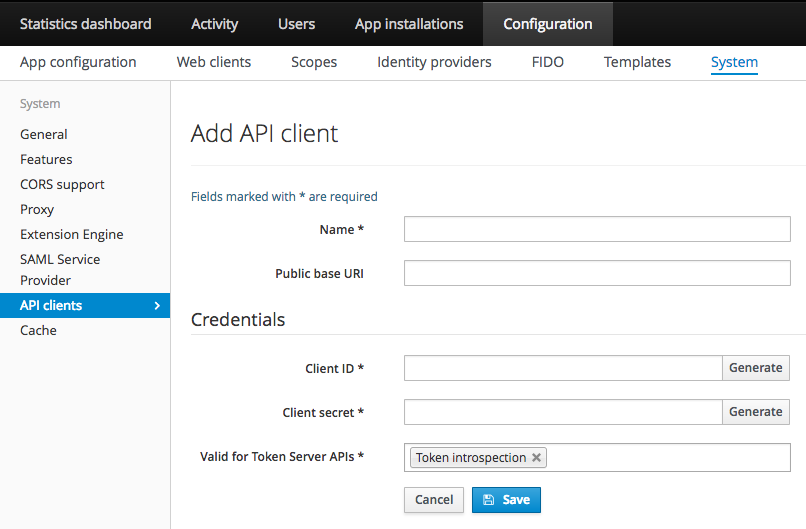
Task: Open Features in the sidebar
Action: (46, 159)
